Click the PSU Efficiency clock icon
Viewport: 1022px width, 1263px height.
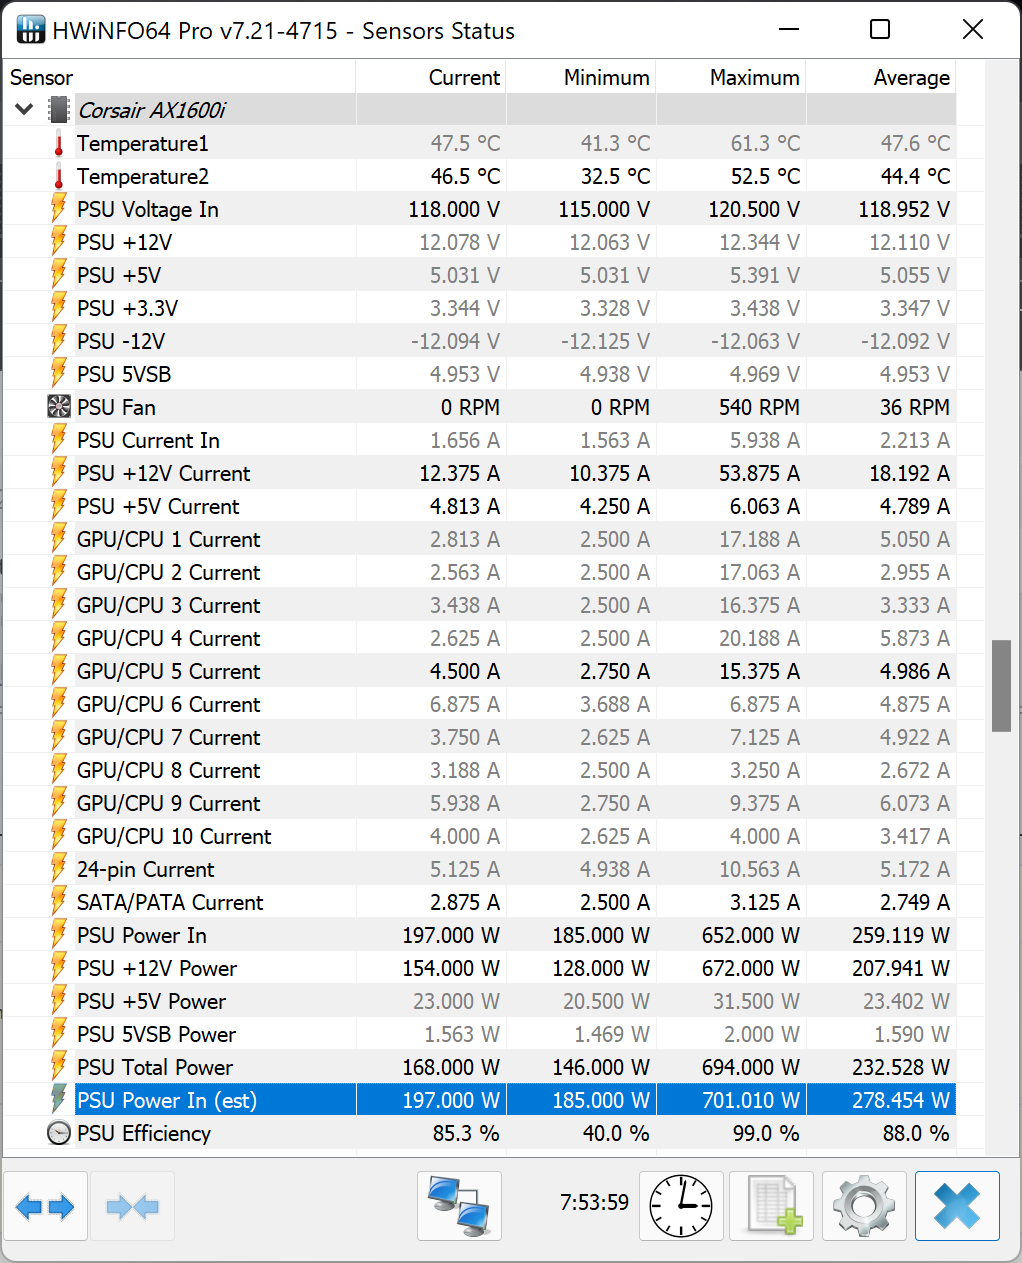(x=59, y=1133)
